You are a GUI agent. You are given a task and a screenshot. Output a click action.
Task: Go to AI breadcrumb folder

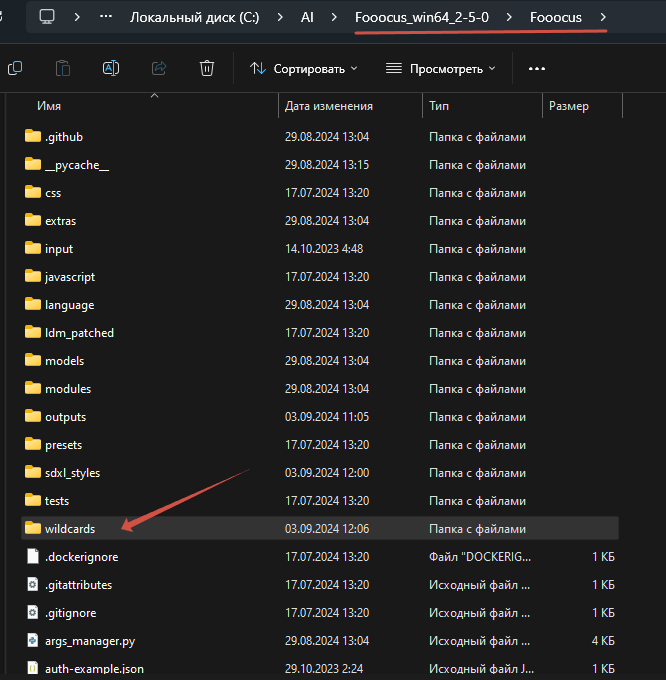tap(307, 17)
